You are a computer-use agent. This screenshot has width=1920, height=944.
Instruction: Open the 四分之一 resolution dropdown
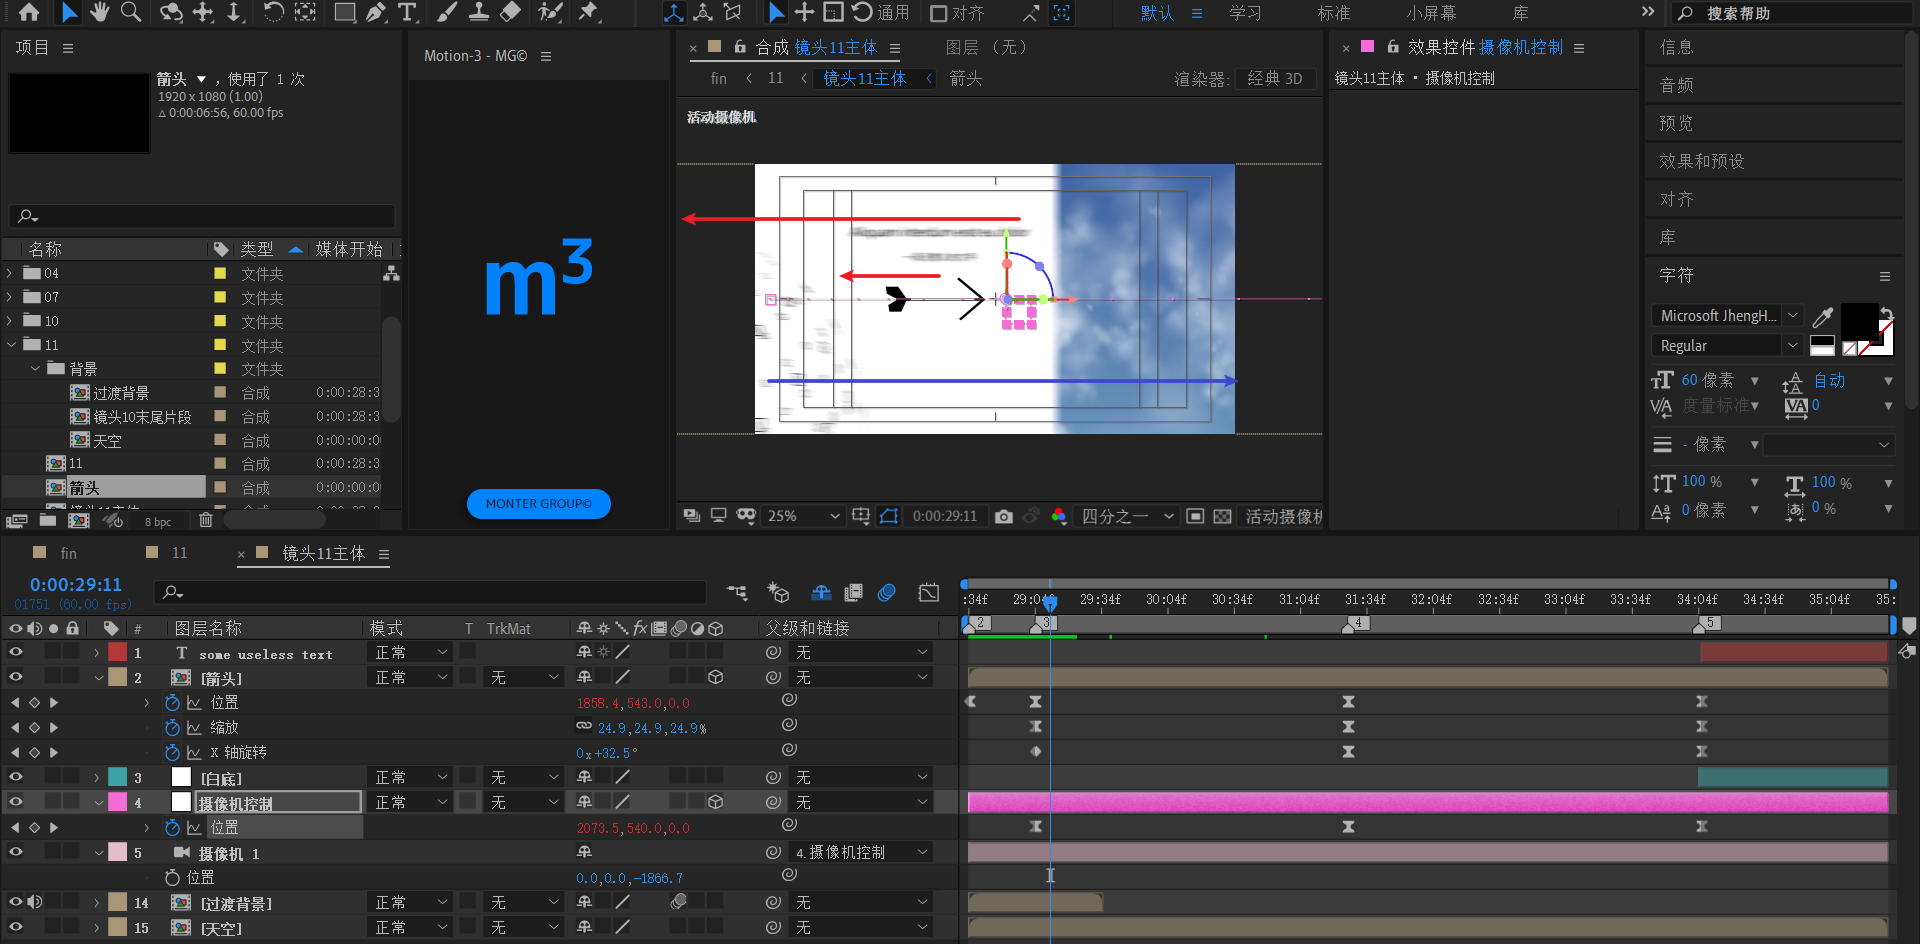1127,516
